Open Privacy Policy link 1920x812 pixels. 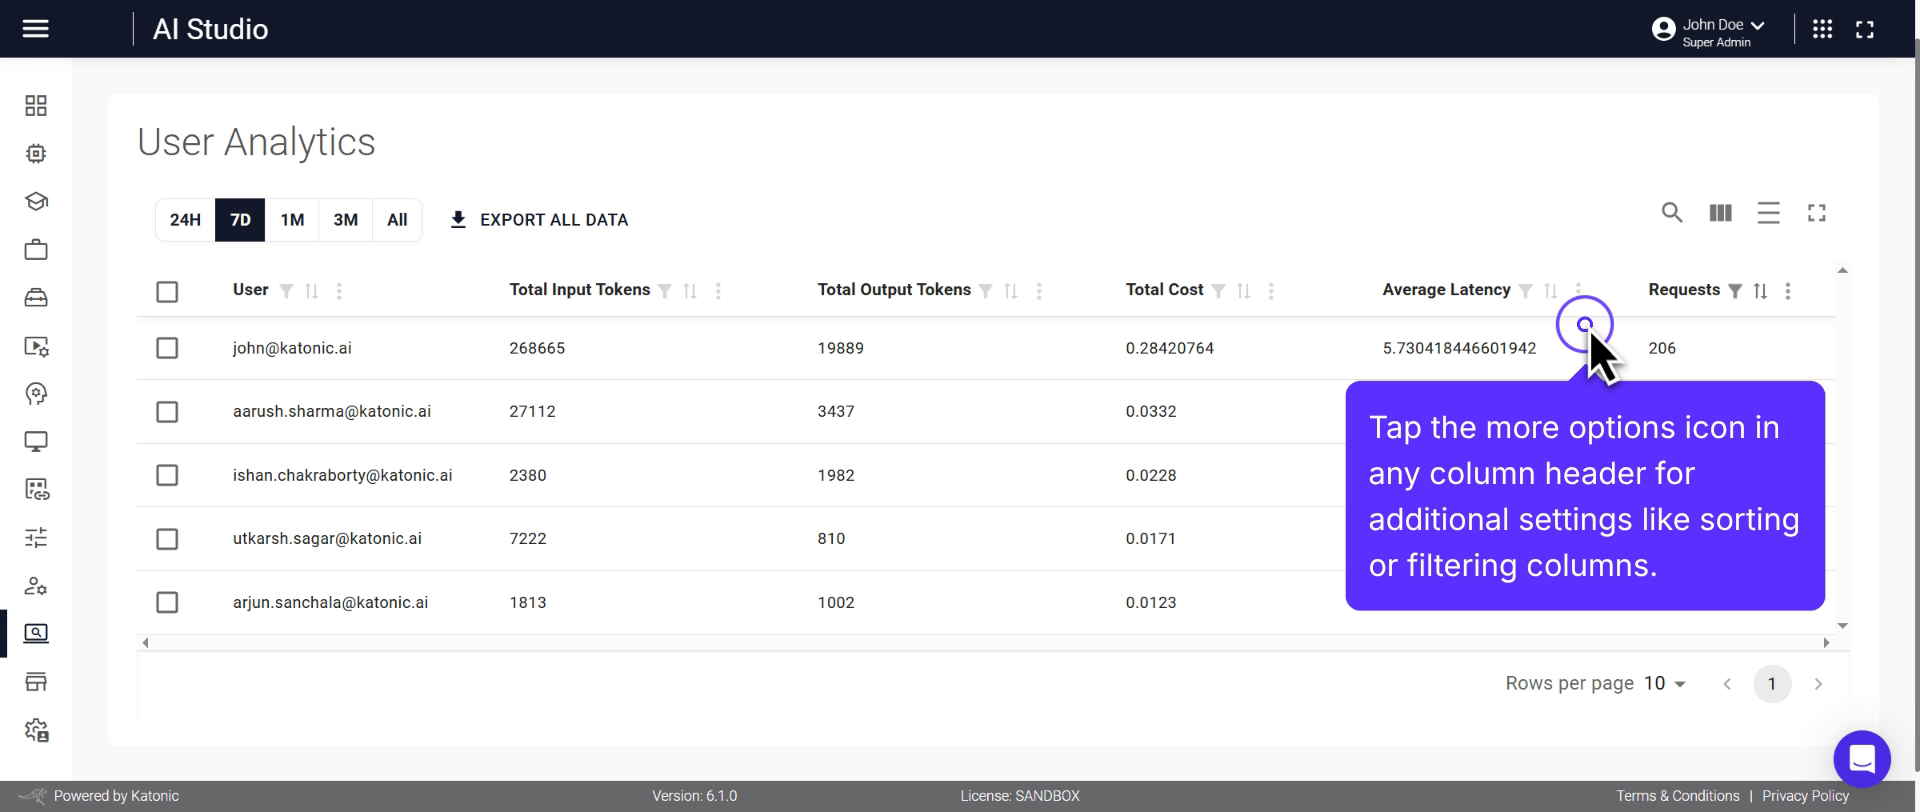tap(1805, 796)
